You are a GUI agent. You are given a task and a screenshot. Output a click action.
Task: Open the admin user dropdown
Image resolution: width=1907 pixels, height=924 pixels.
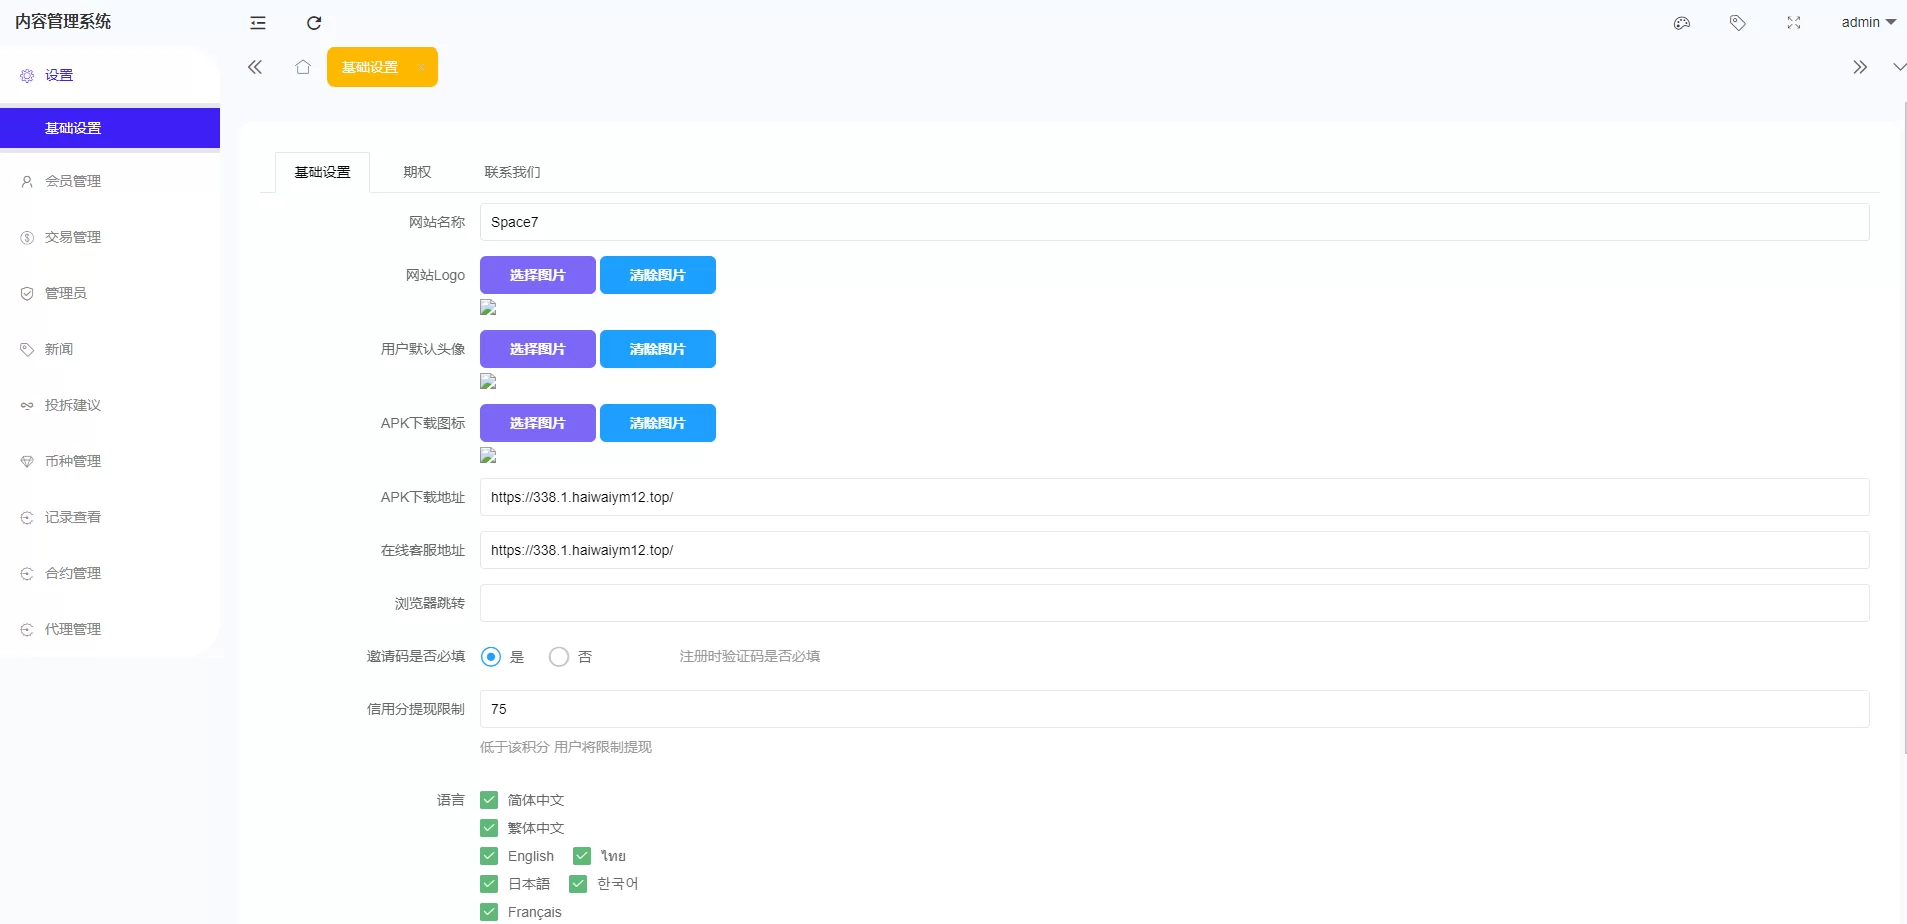(1868, 22)
